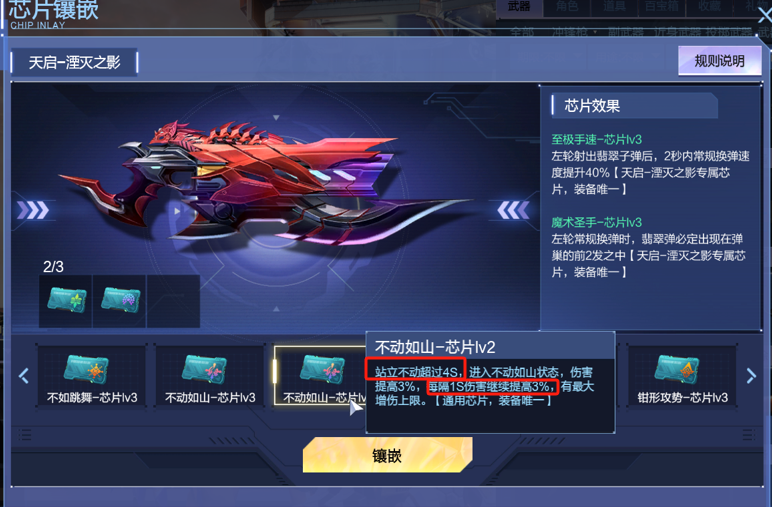Select the 钳形攻势-芯片lv3 chip

(682, 375)
